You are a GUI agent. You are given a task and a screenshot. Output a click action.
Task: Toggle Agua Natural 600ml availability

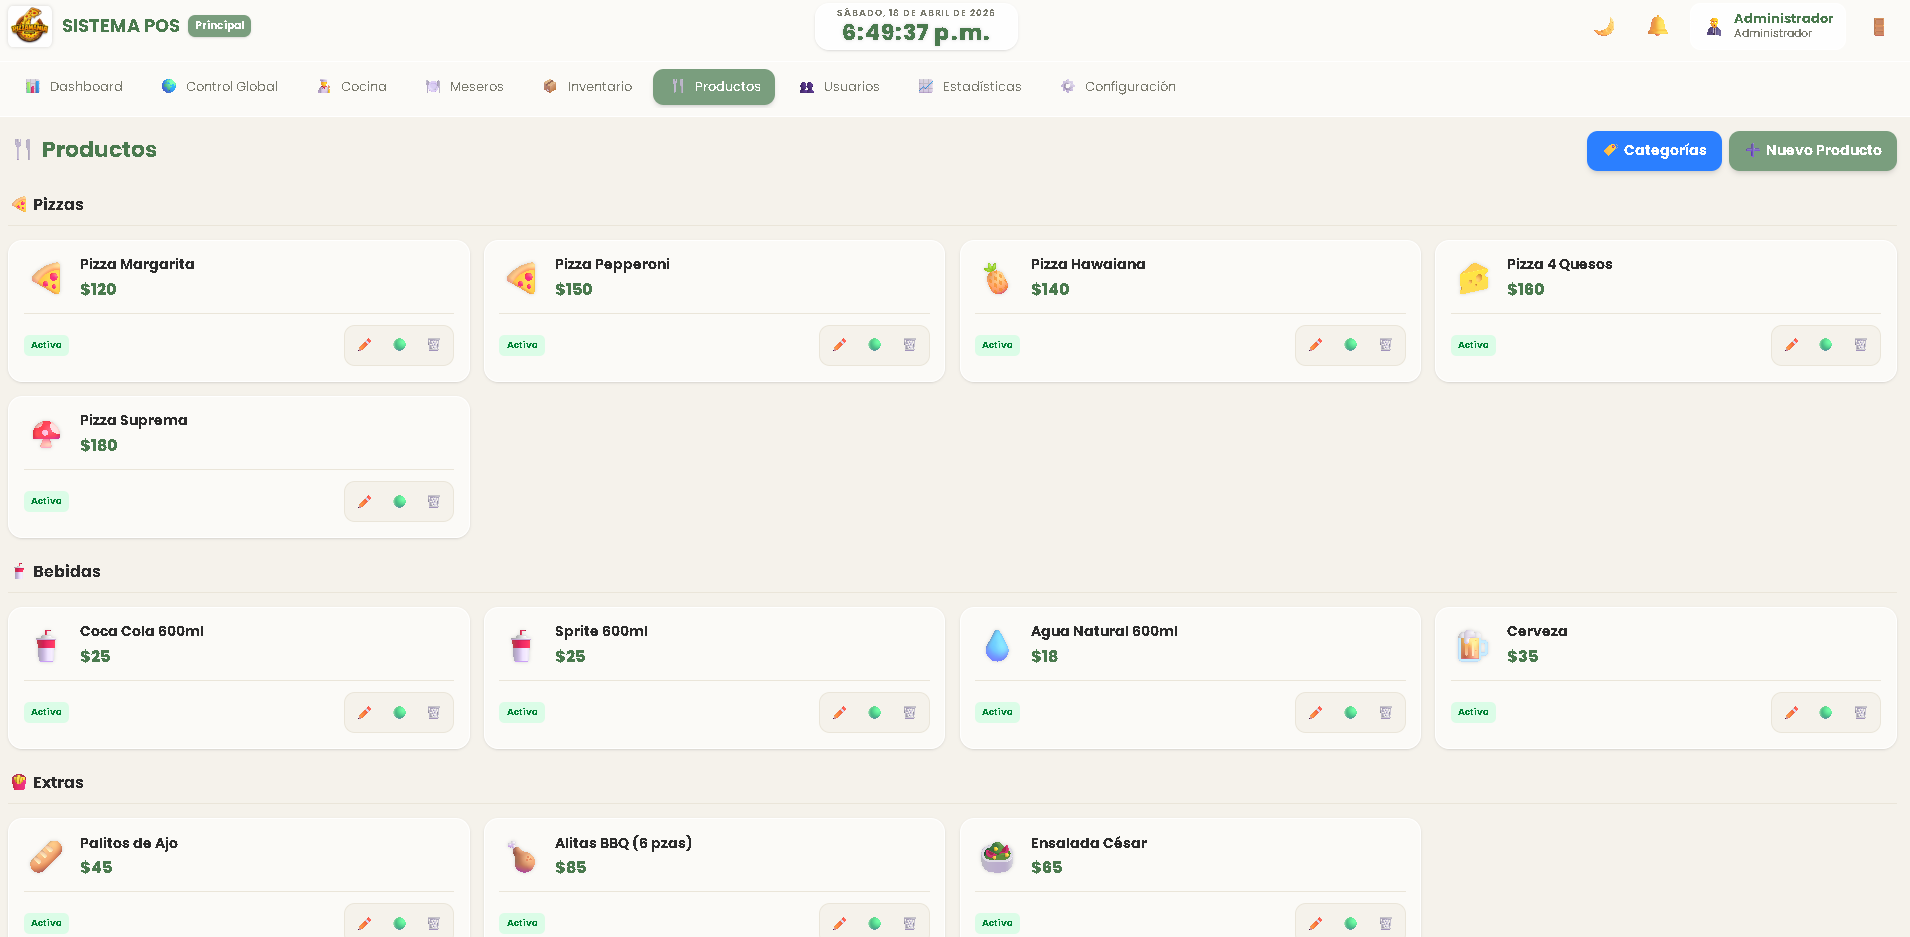(1350, 713)
